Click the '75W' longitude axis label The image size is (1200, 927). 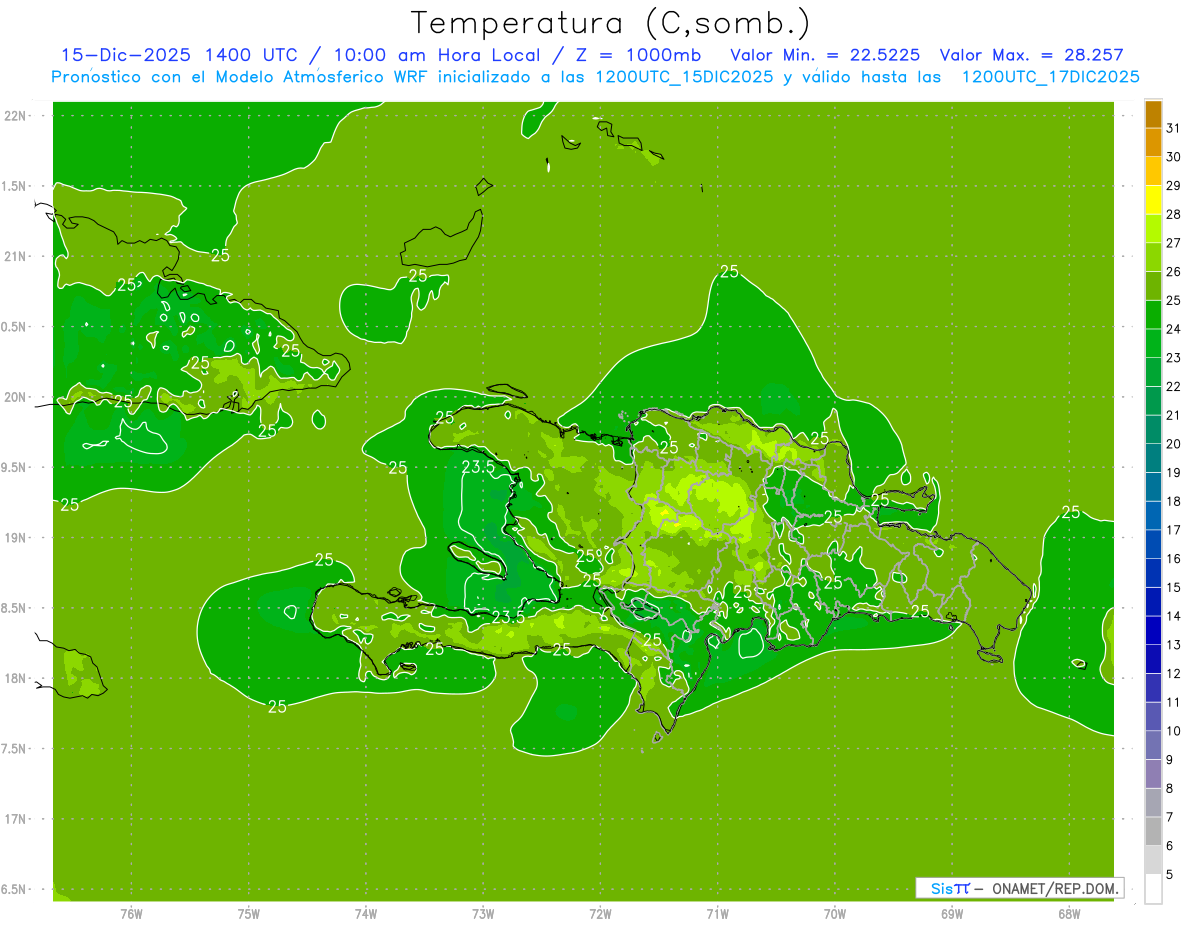248,913
